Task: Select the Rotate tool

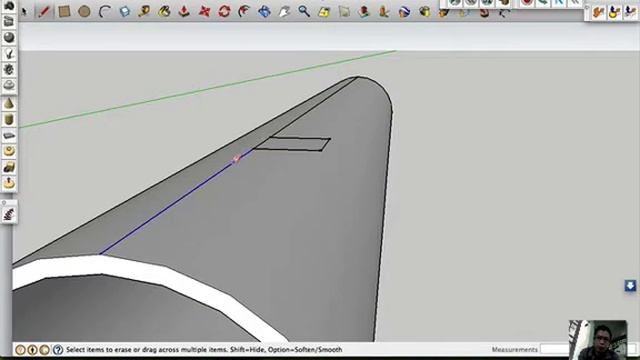Action: point(224,11)
